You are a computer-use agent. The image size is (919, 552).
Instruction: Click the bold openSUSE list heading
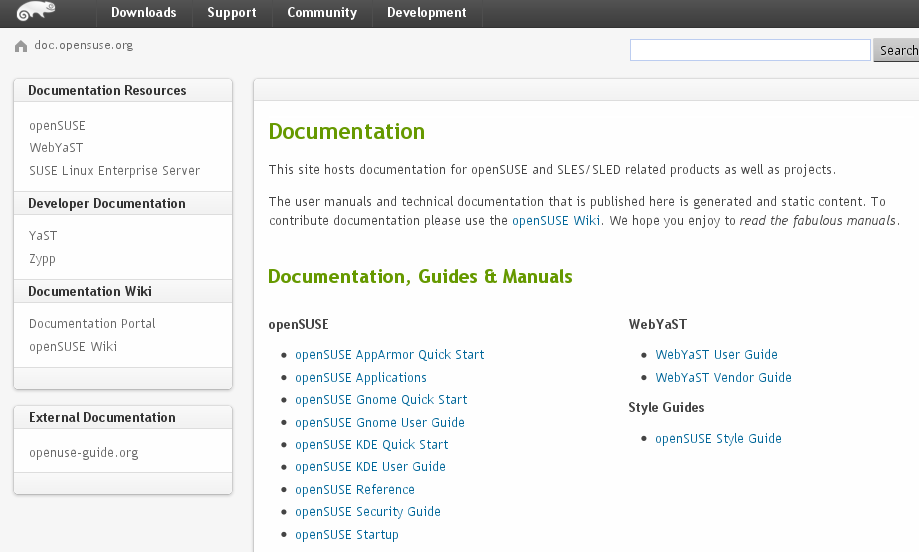pos(298,325)
